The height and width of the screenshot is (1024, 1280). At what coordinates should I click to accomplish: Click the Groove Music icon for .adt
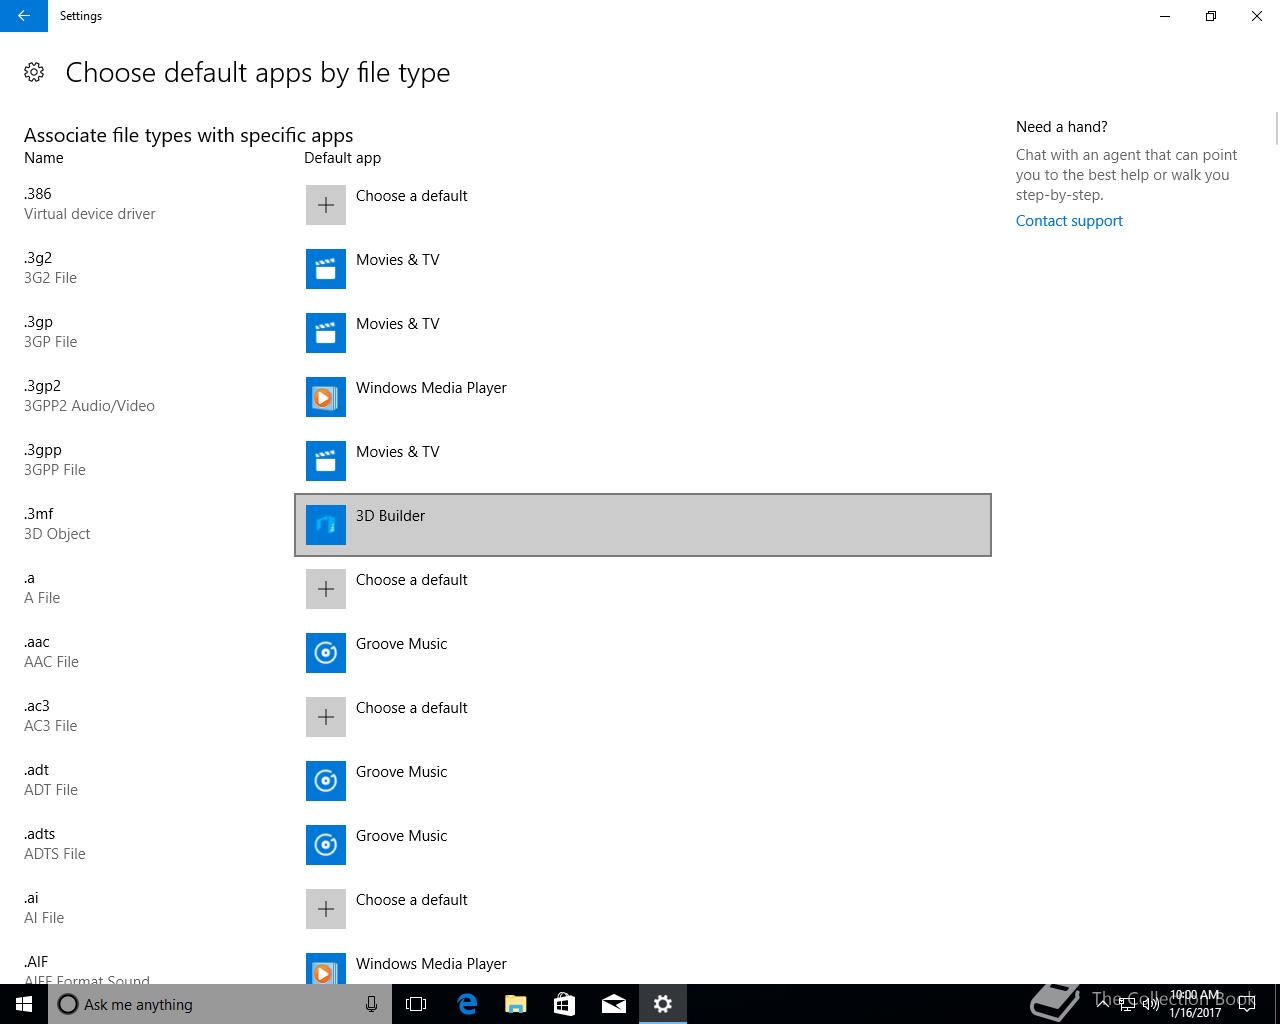point(326,781)
